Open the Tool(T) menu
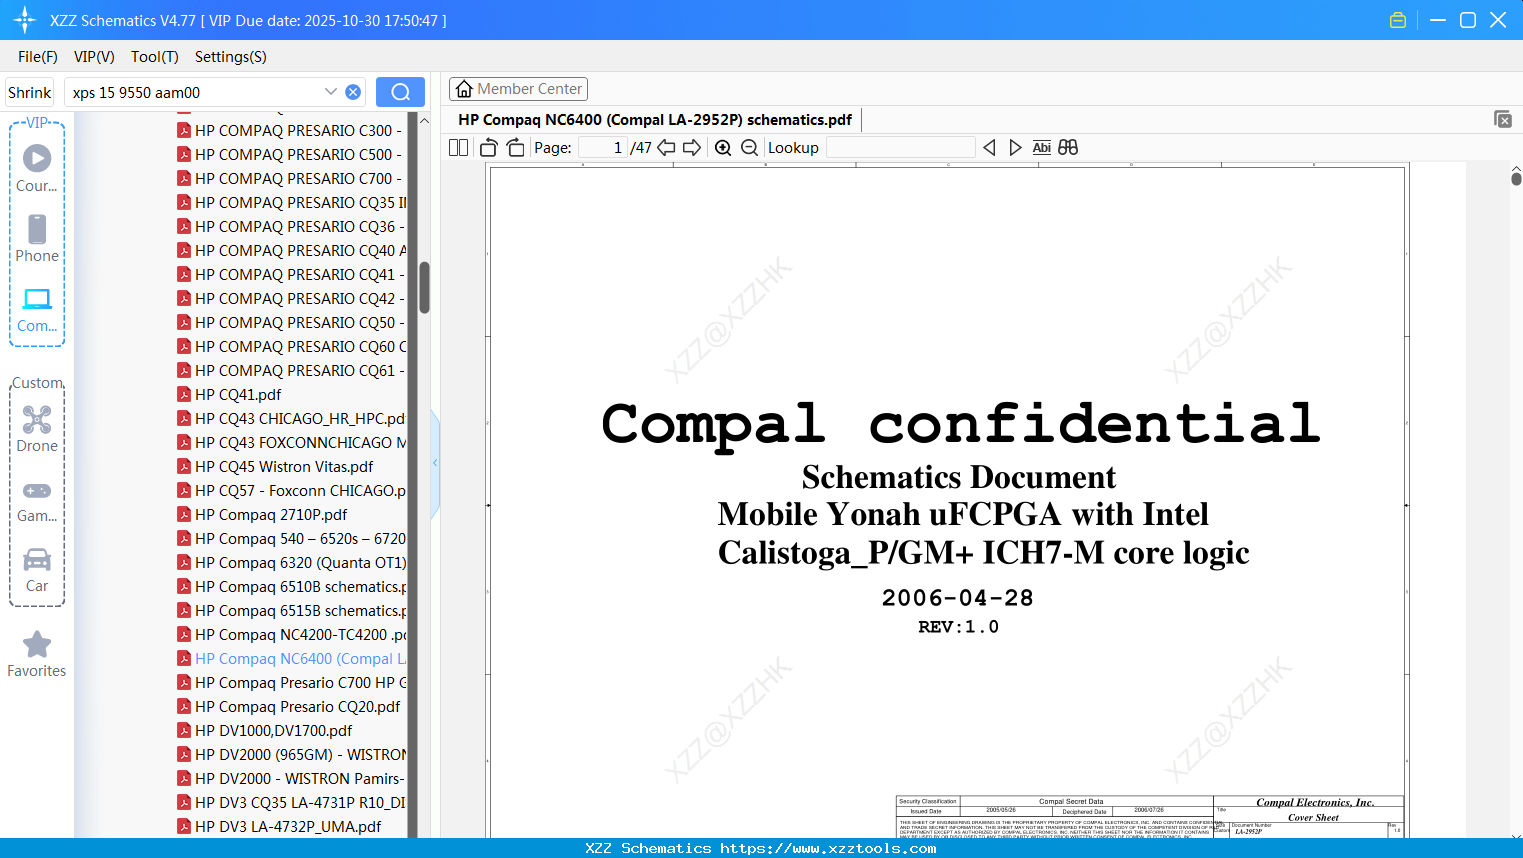 pyautogui.click(x=155, y=57)
